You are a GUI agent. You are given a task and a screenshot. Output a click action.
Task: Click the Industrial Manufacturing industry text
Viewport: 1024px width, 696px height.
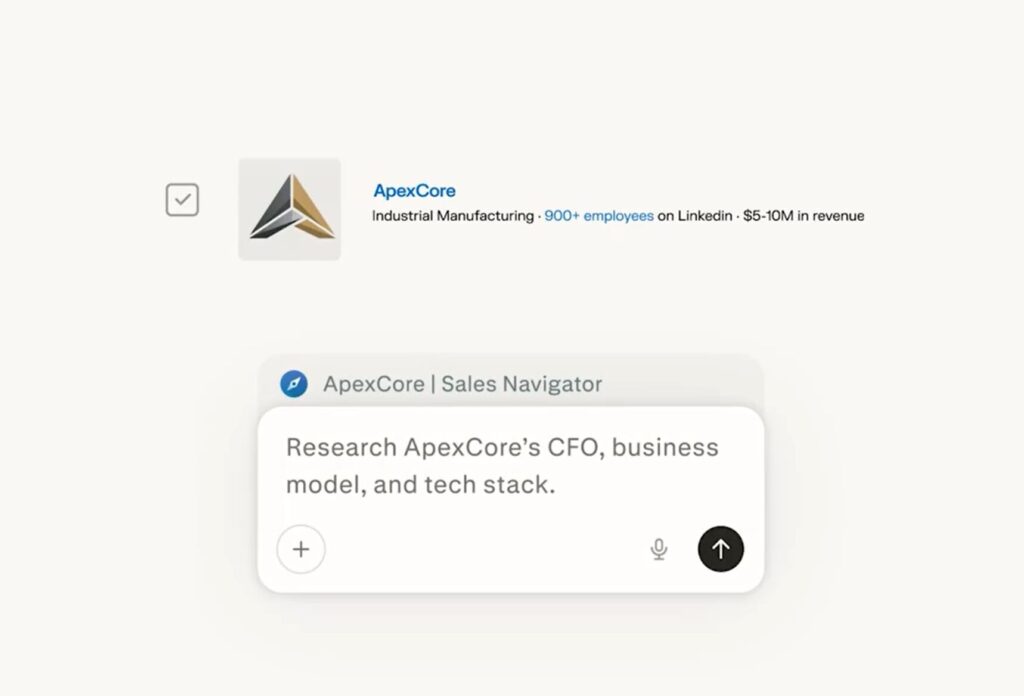pos(453,216)
